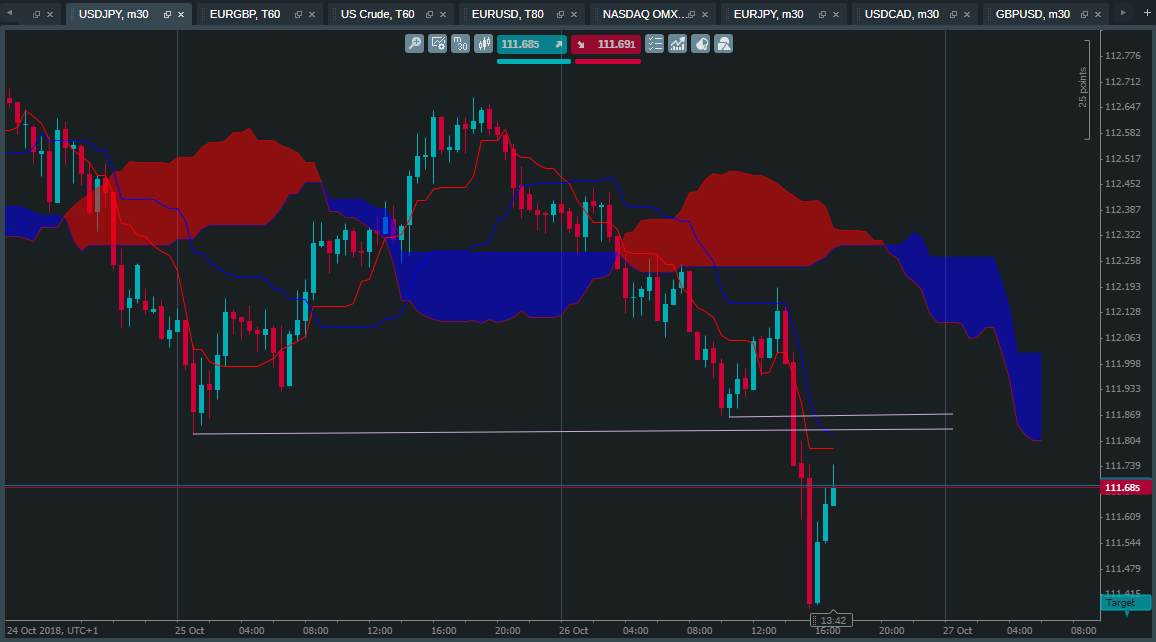Open the drawing shapes tool icon
The height and width of the screenshot is (642, 1156).
[723, 44]
